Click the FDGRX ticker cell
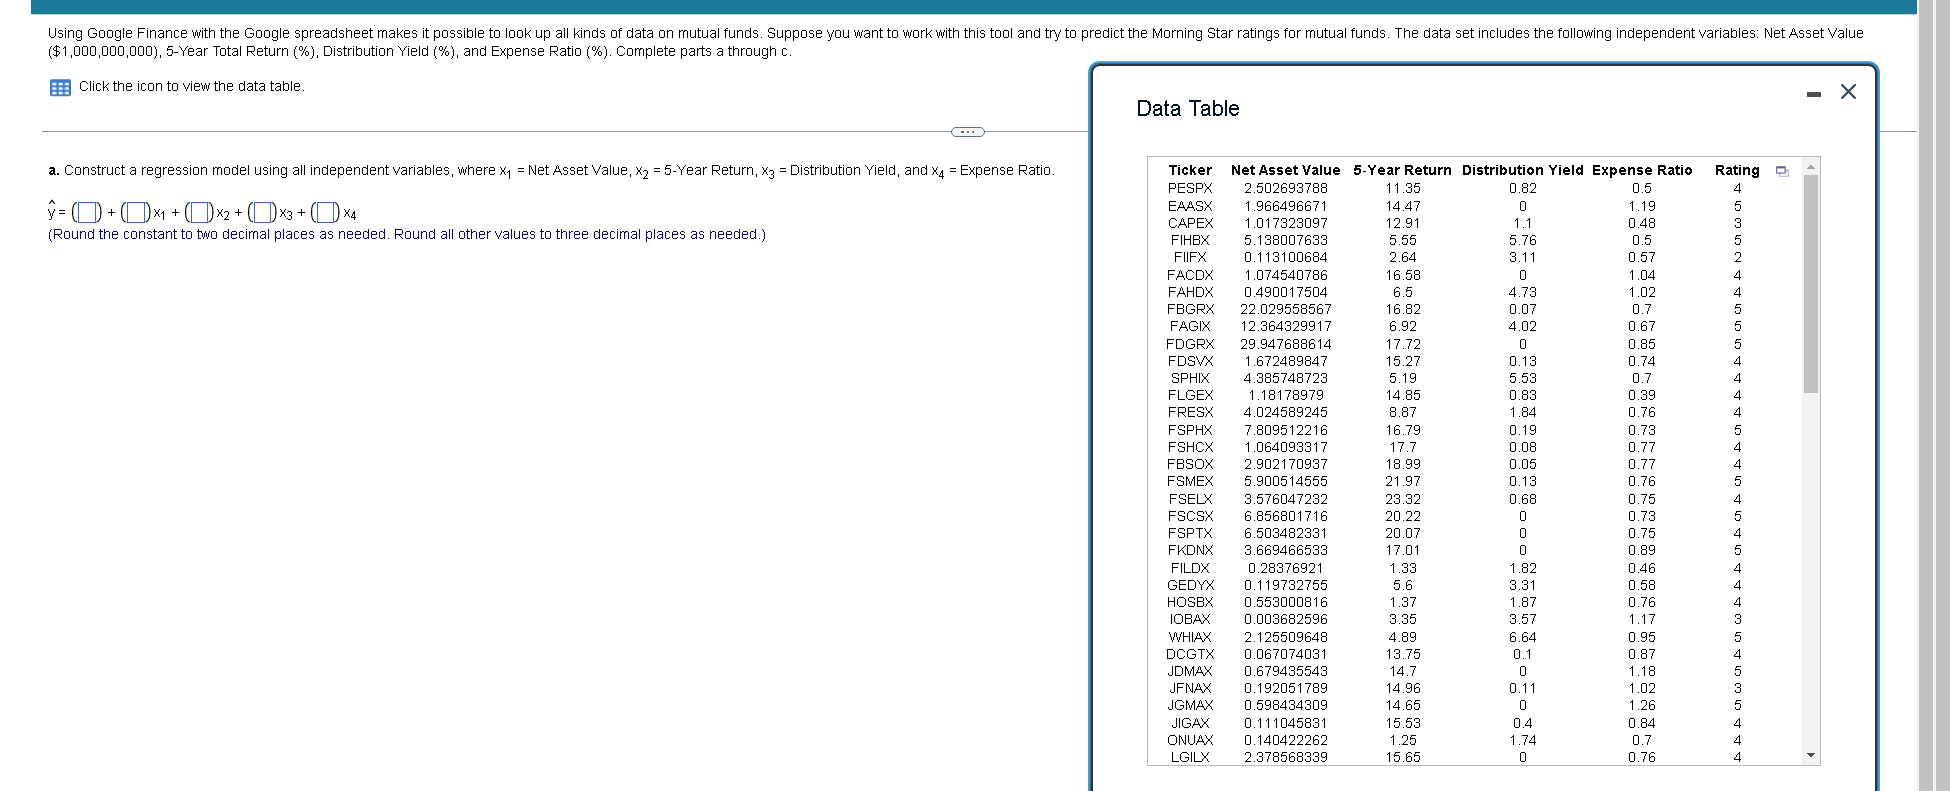This screenshot has height=791, width=1950. click(x=1190, y=344)
